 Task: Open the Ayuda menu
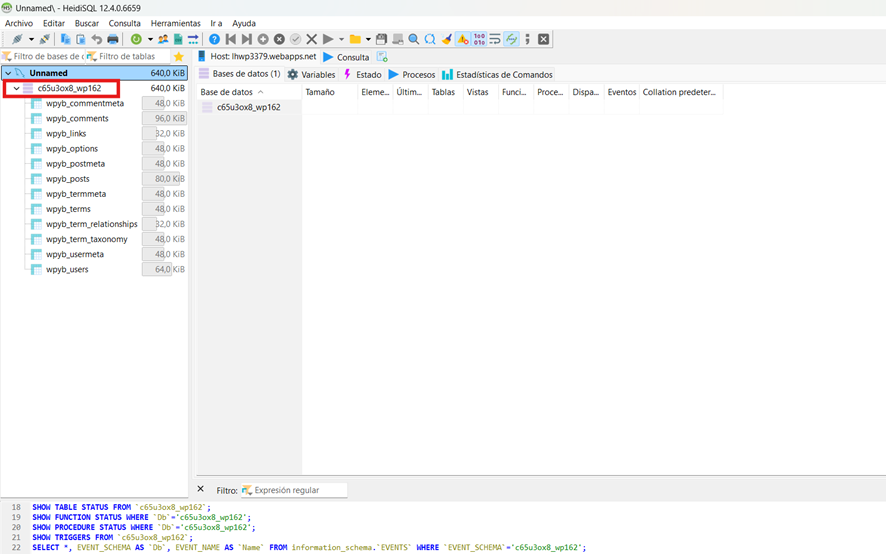tap(244, 23)
